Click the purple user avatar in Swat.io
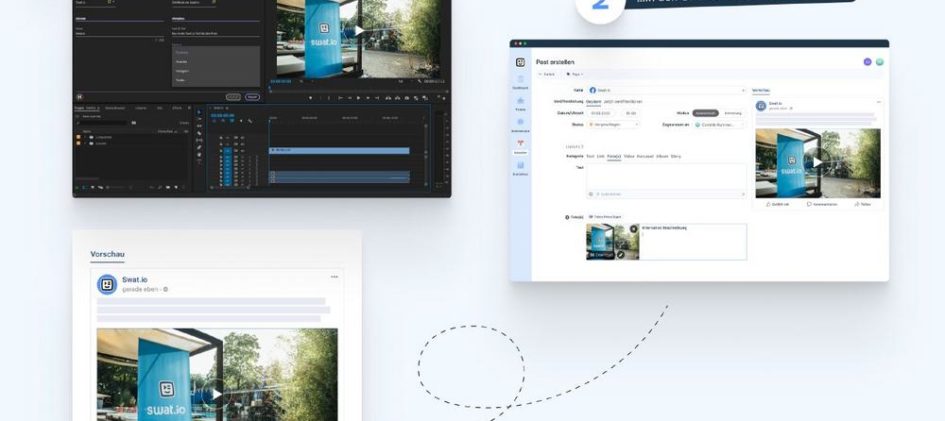Screen dimensions: 945x421 [867, 61]
